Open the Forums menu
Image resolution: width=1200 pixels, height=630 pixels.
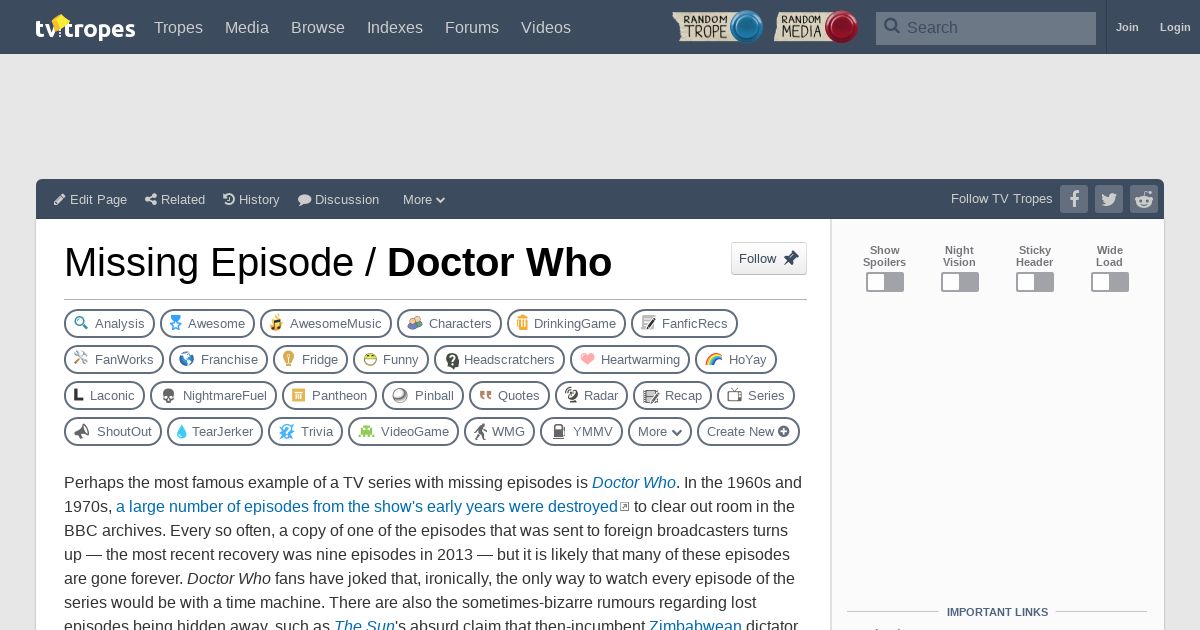(472, 27)
